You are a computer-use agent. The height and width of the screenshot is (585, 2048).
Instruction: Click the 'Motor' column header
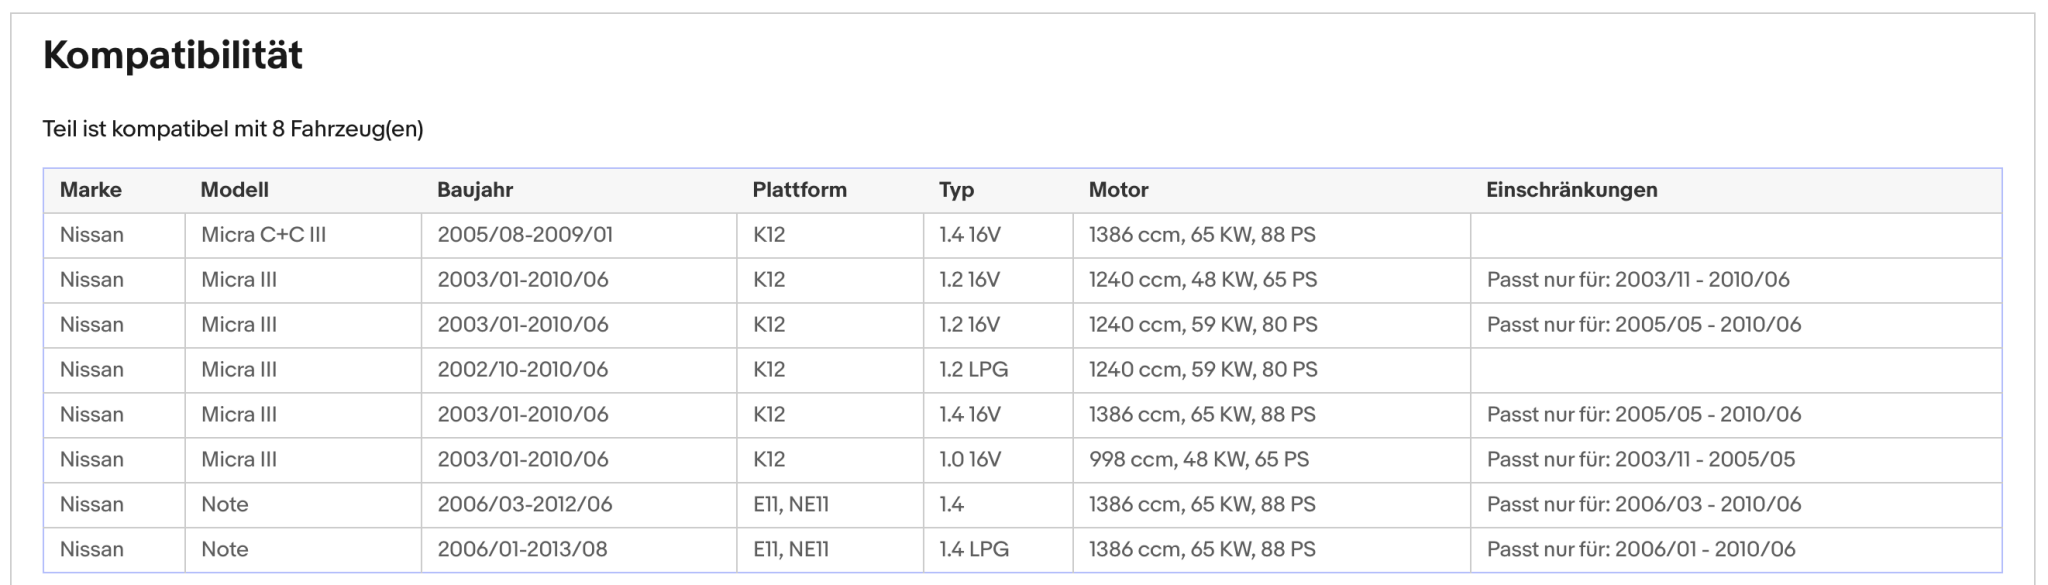(x=1119, y=190)
